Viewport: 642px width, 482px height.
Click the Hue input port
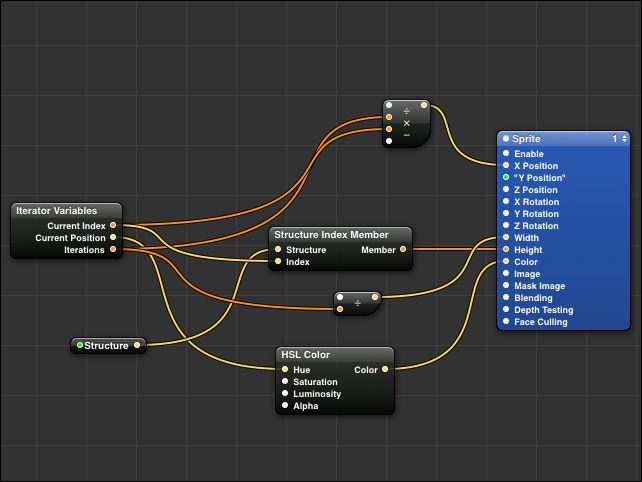pyautogui.click(x=285, y=370)
